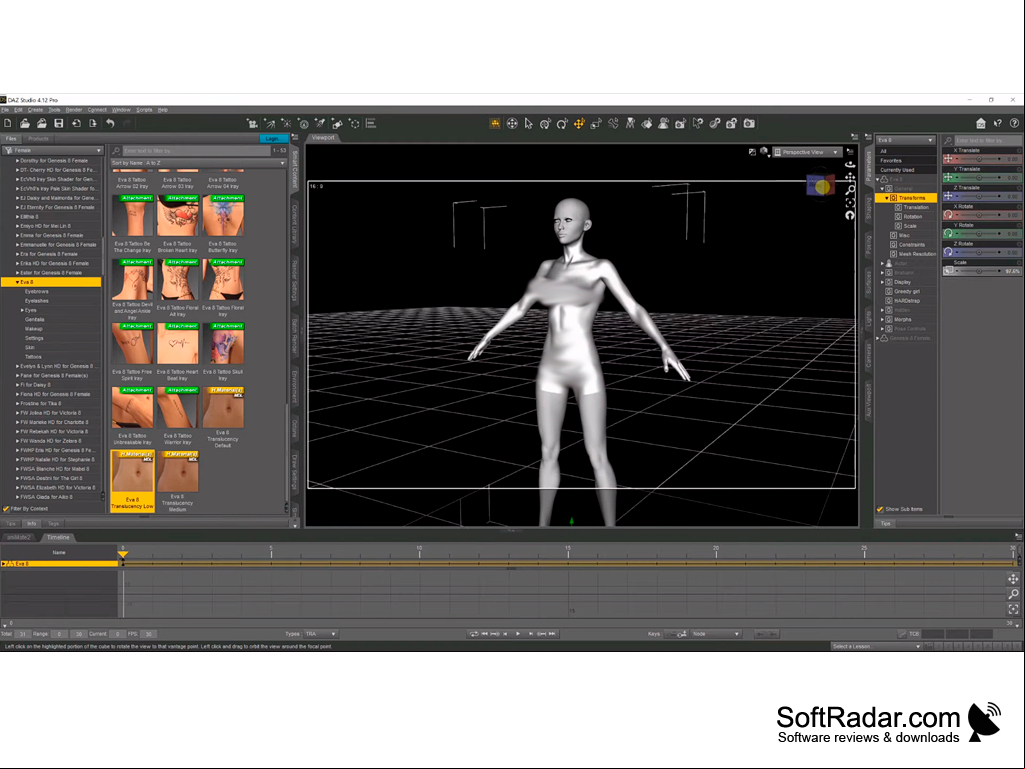Open the Select a Lesson dropdown
This screenshot has width=1025, height=769.
click(876, 646)
